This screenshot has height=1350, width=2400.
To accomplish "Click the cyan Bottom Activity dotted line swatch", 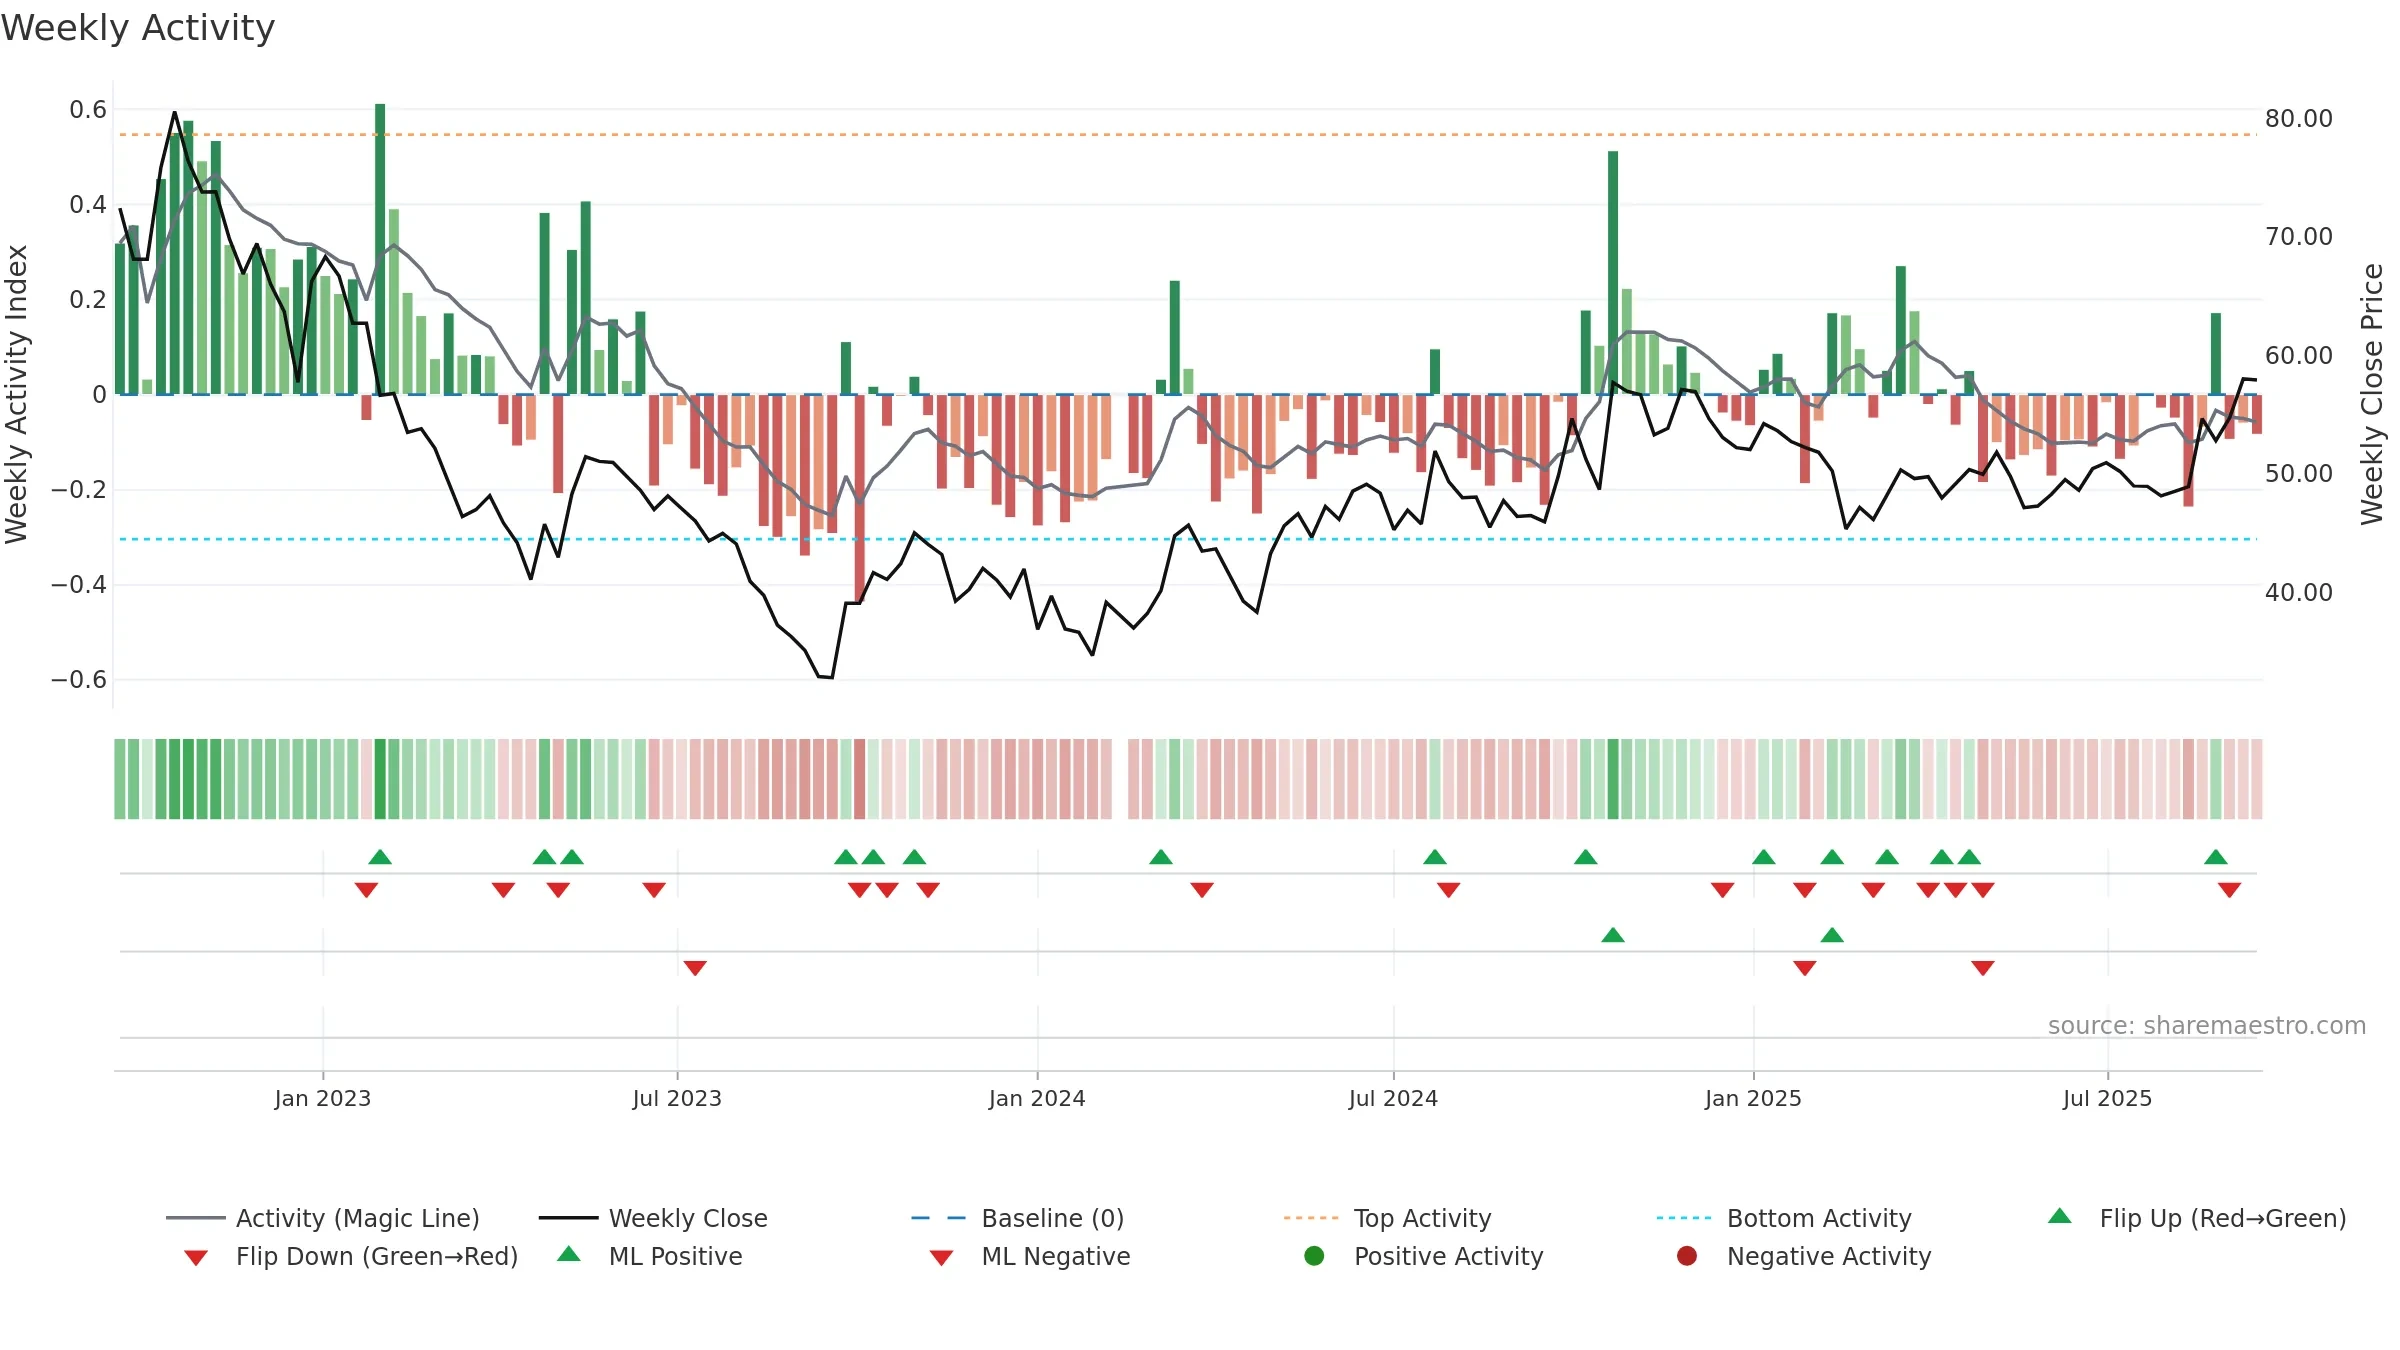I will coord(1684,1218).
